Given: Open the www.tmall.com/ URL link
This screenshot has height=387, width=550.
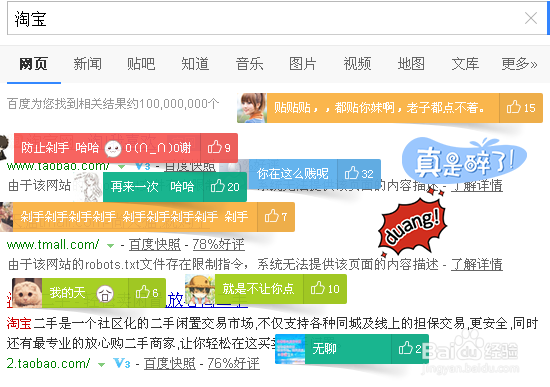Looking at the screenshot, I should [53, 245].
